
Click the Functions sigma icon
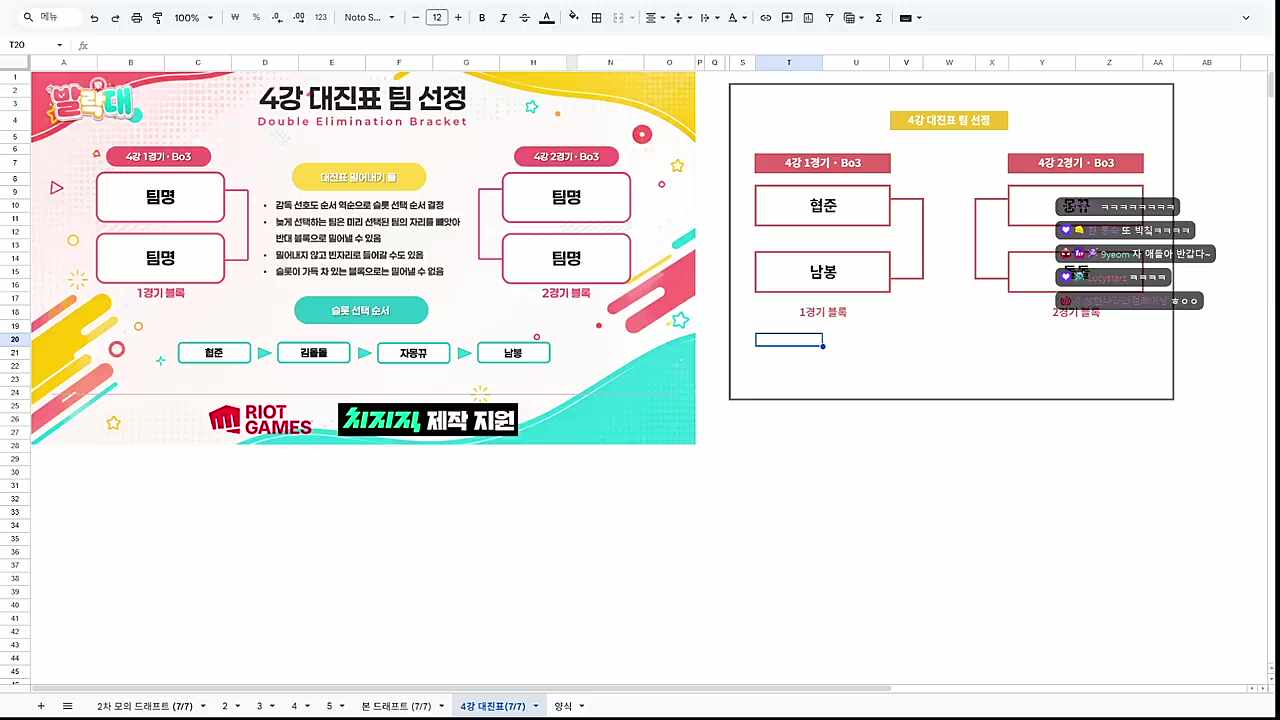(x=878, y=18)
